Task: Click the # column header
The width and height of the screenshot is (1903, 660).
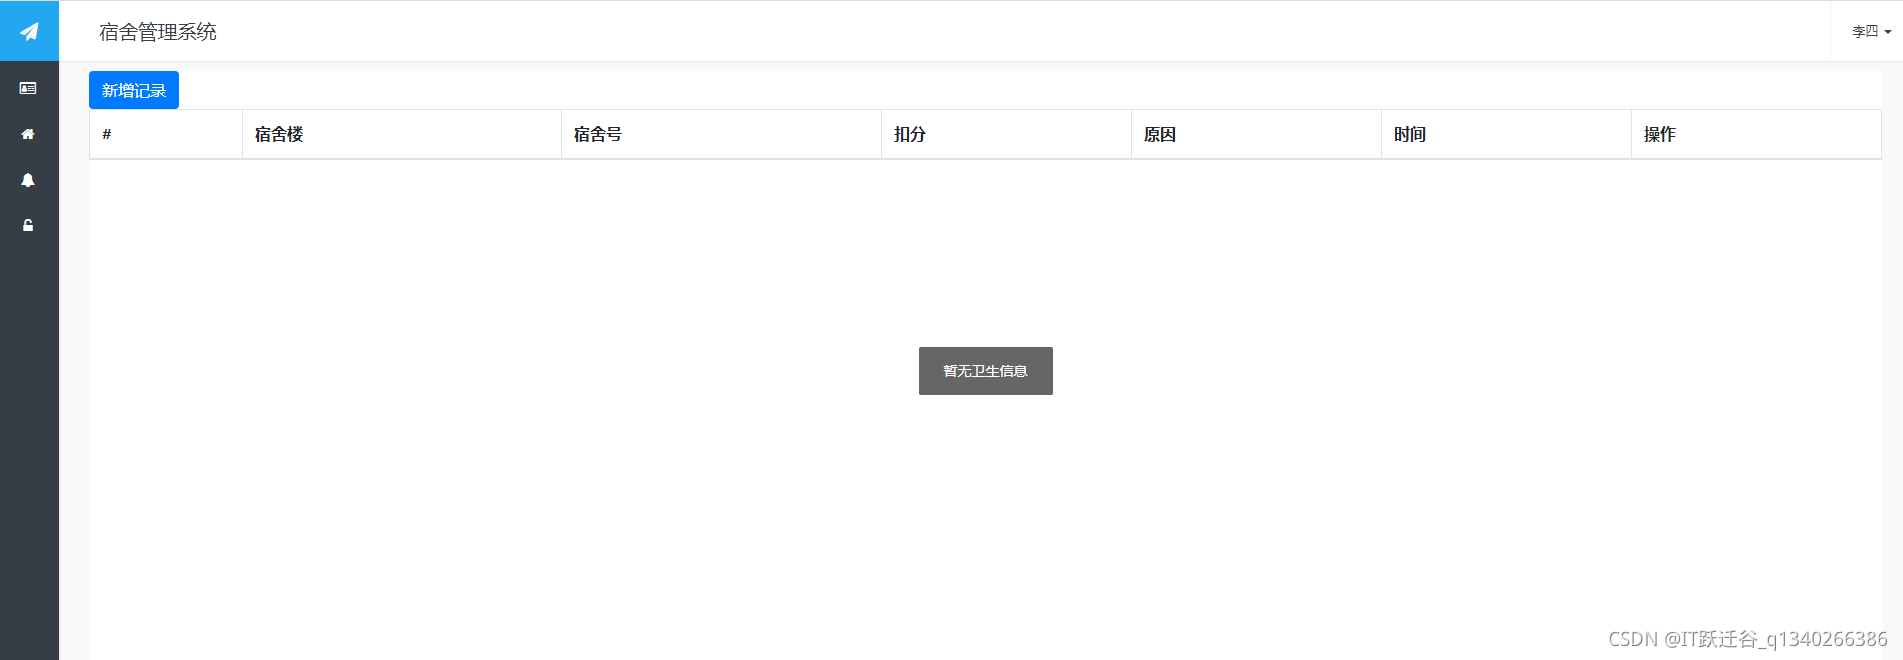Action: [166, 134]
